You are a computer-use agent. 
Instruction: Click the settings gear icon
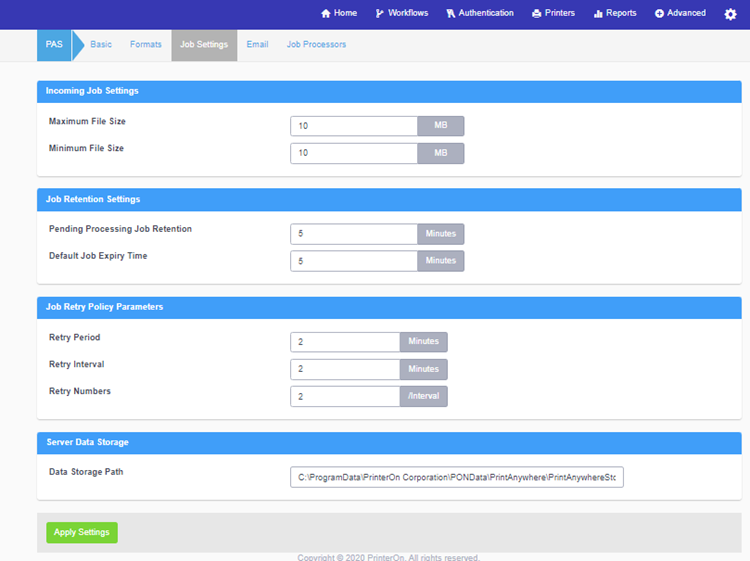pos(730,14)
